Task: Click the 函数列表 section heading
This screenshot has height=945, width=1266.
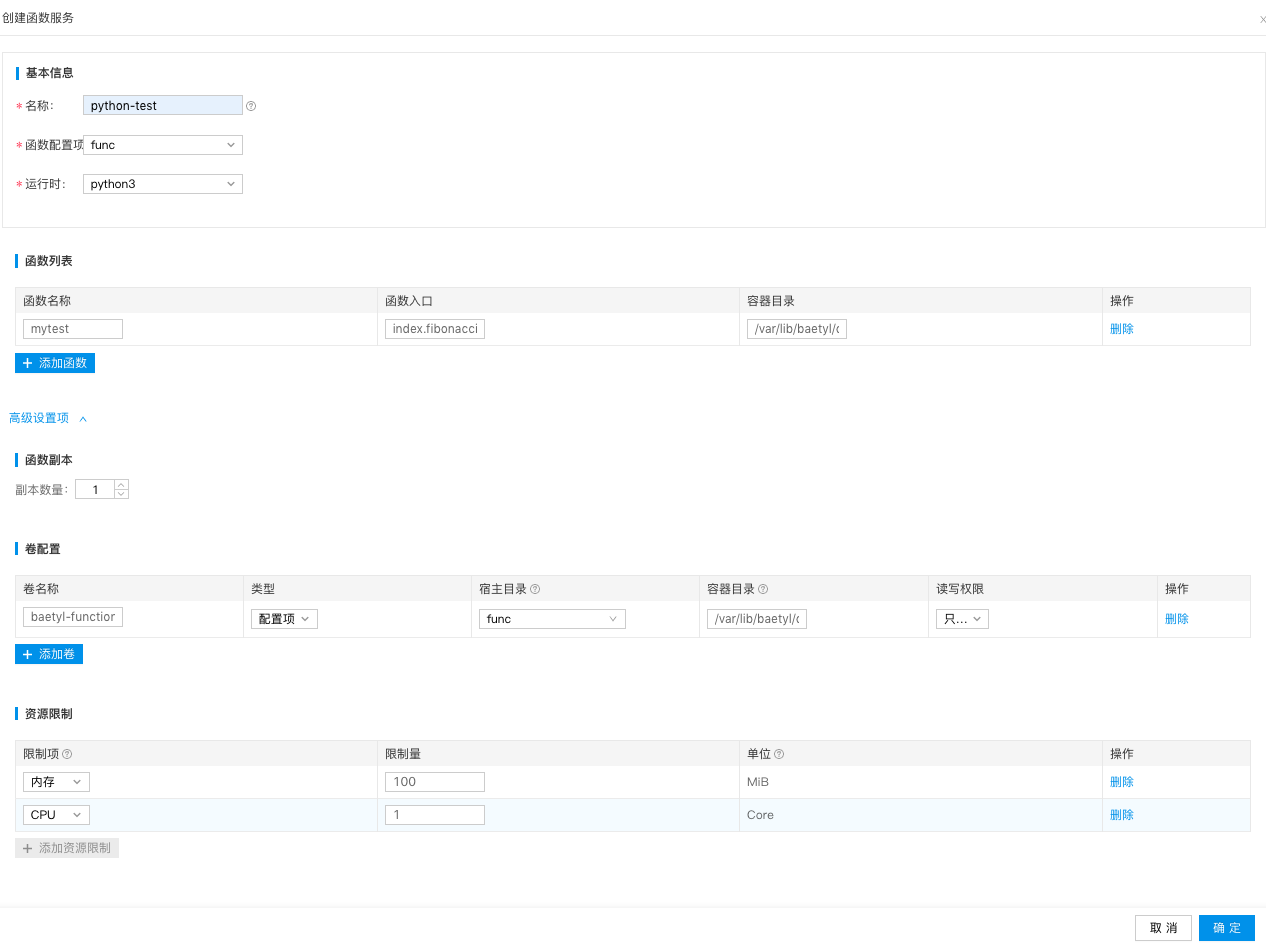Action: pyautogui.click(x=49, y=261)
